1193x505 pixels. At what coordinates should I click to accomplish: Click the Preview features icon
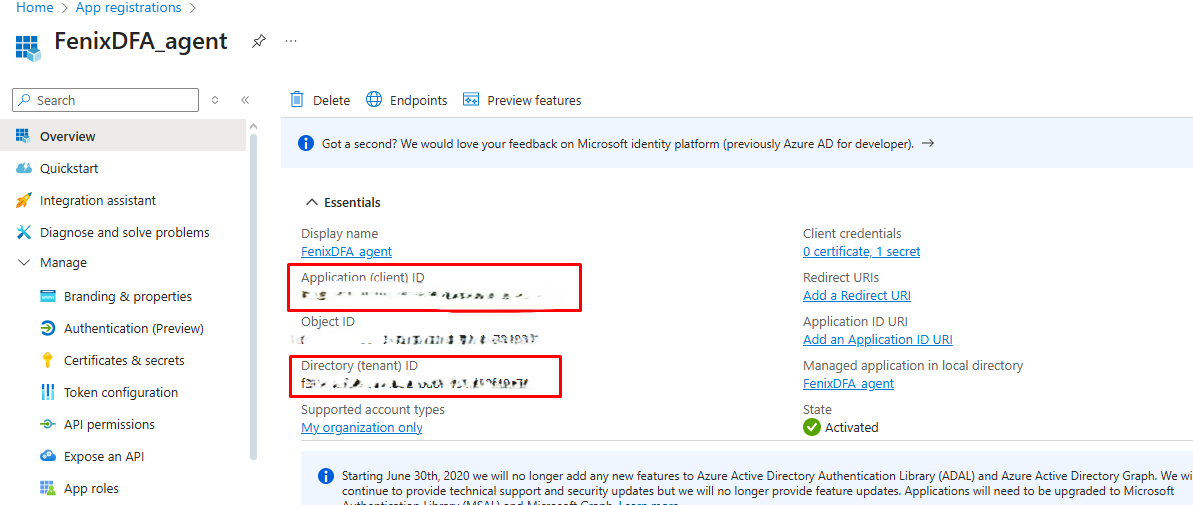tap(470, 100)
